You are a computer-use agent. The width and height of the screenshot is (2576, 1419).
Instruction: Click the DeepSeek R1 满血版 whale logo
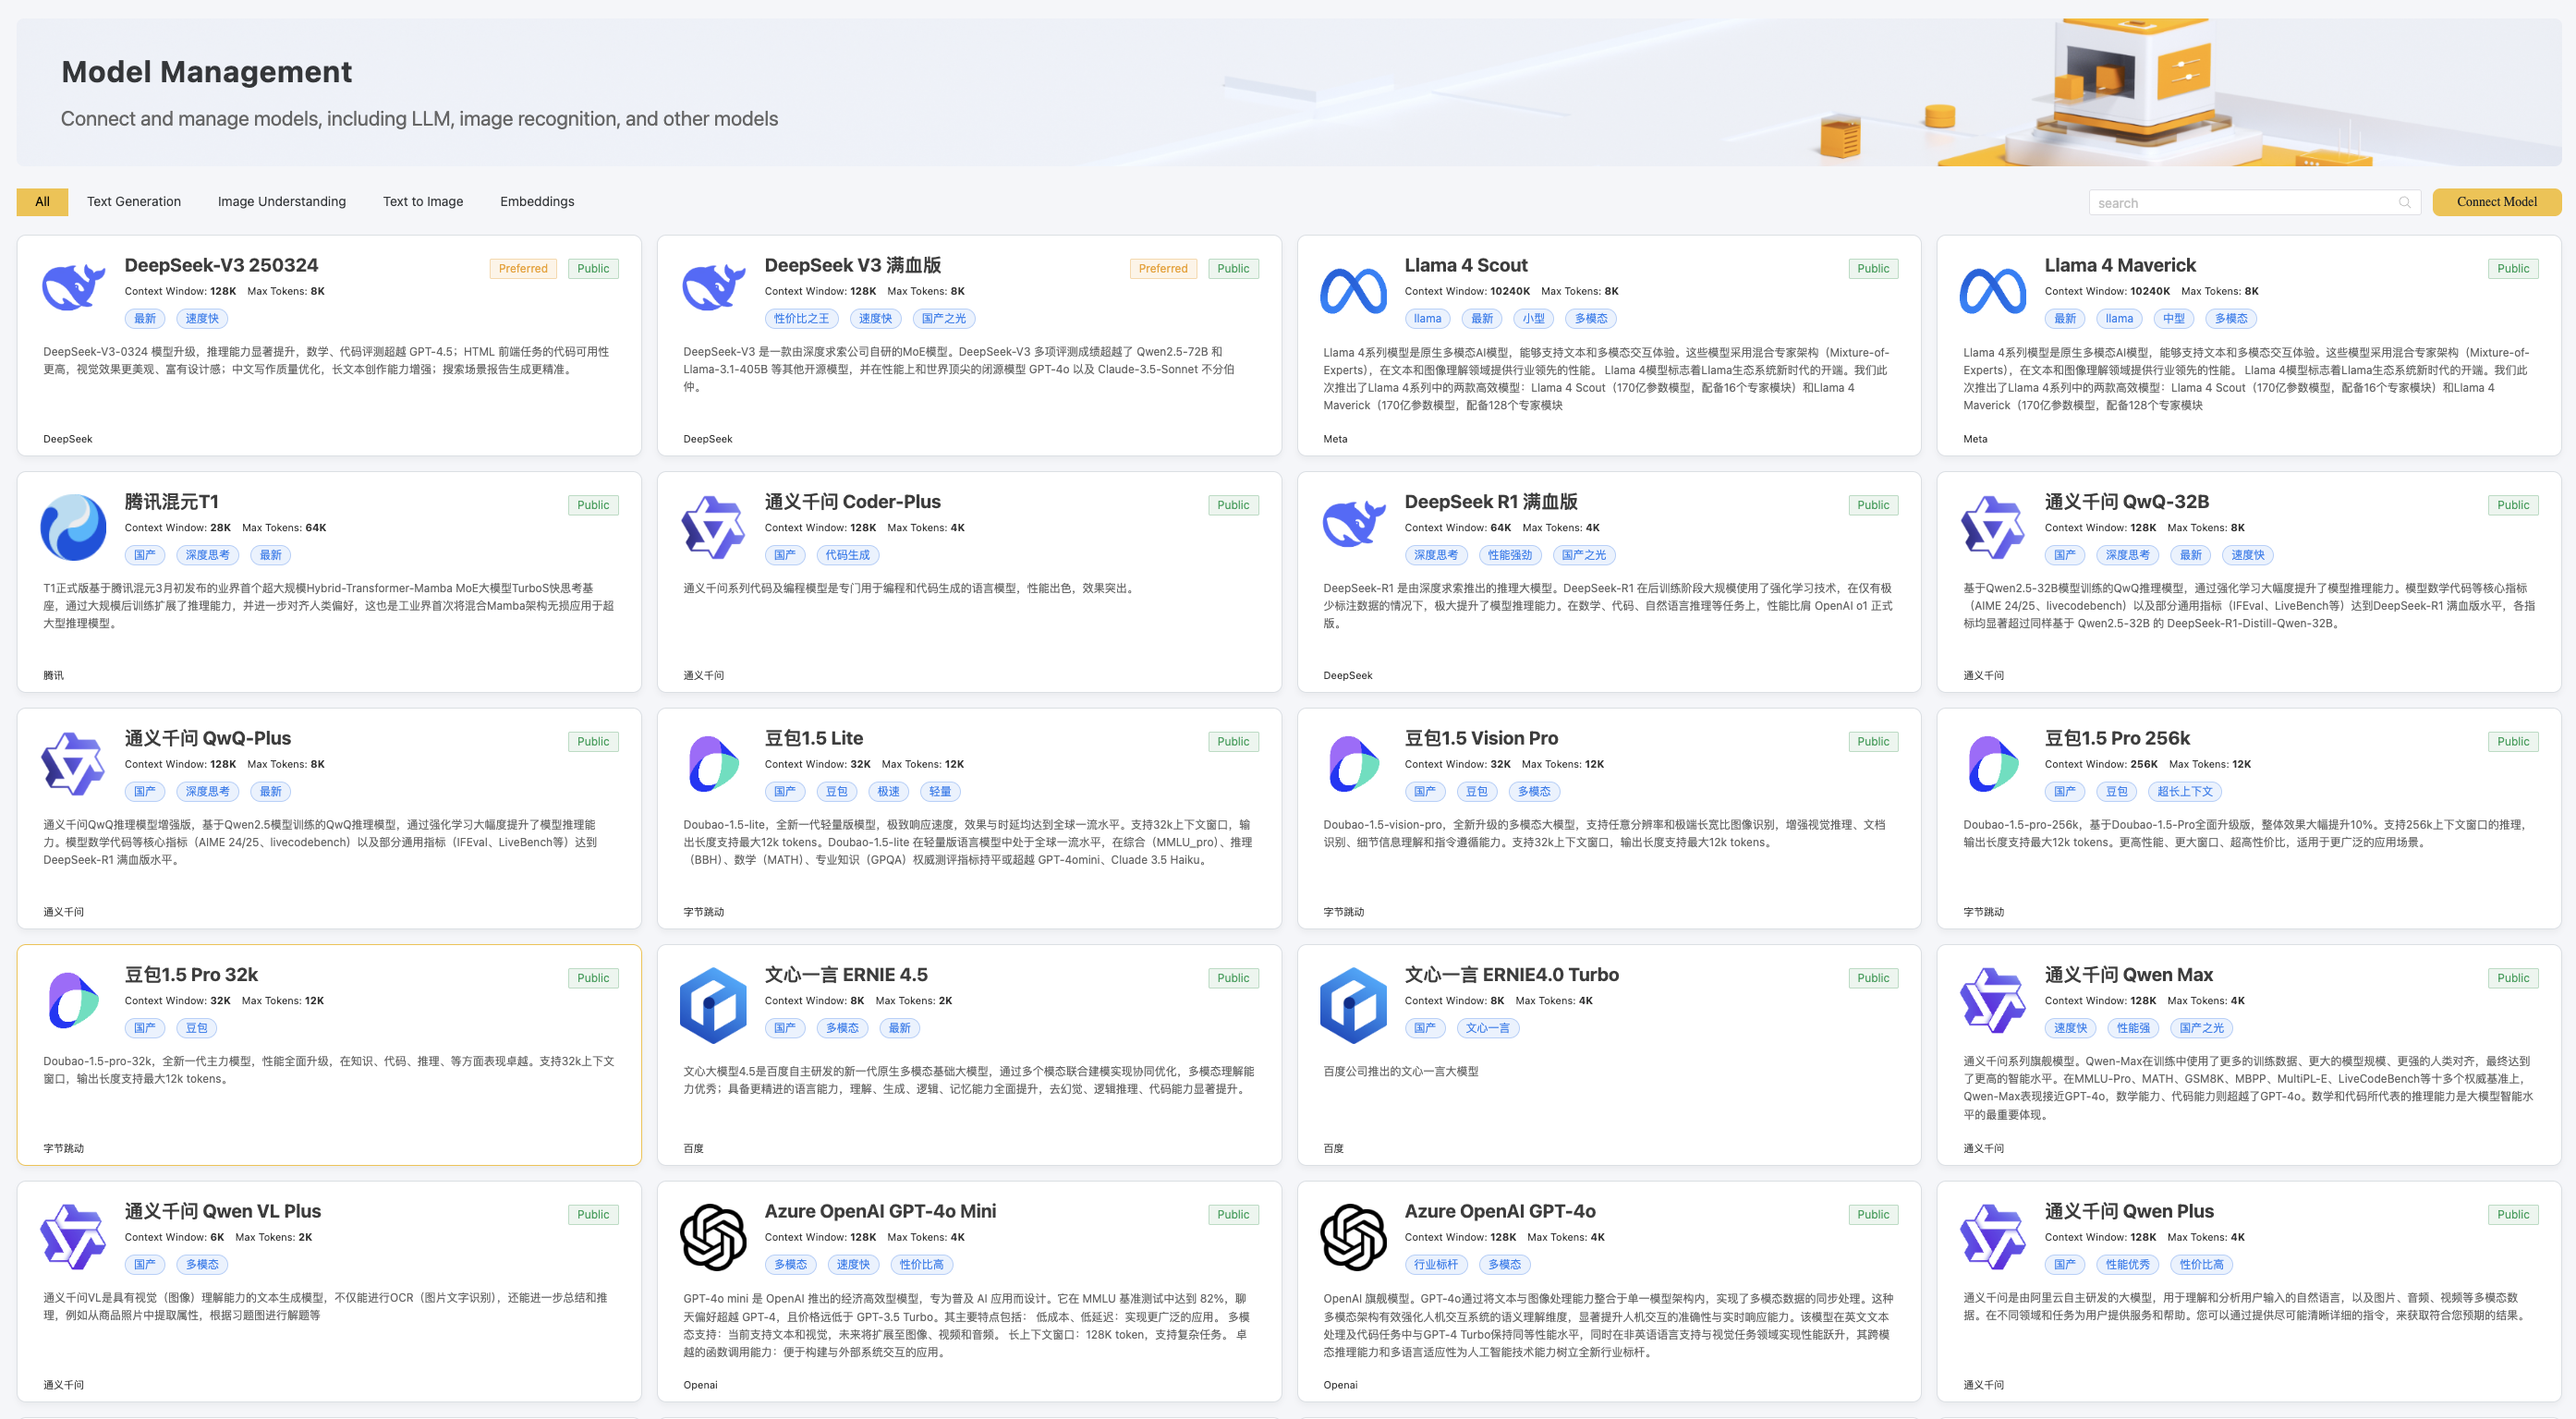coord(1353,525)
